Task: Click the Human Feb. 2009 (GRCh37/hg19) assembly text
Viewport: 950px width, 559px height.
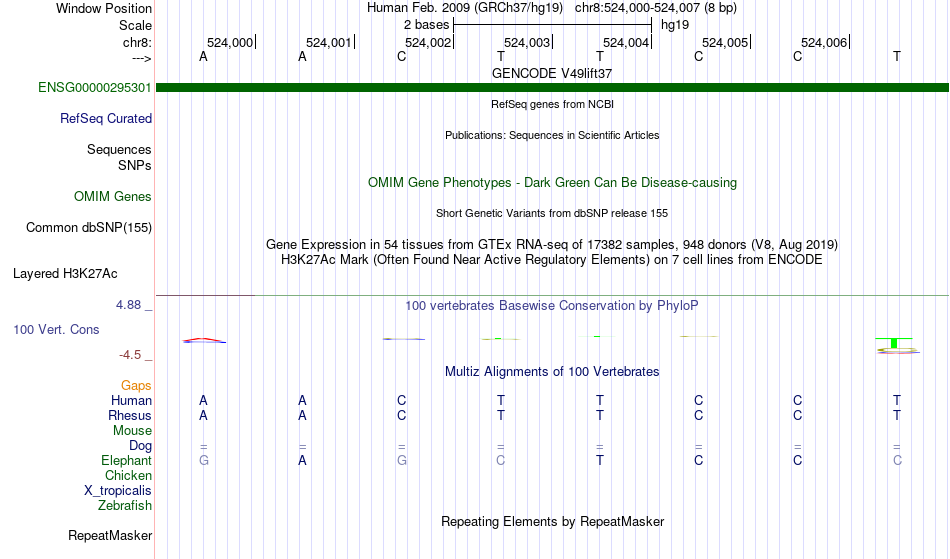Action: [465, 8]
